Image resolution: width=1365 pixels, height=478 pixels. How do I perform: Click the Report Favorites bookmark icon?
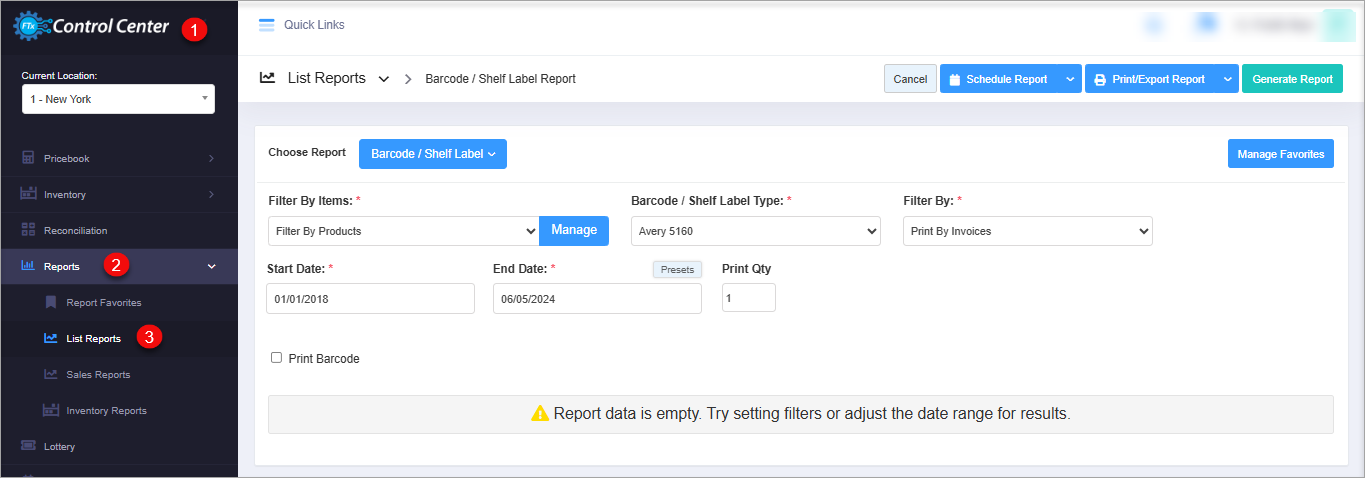(51, 302)
